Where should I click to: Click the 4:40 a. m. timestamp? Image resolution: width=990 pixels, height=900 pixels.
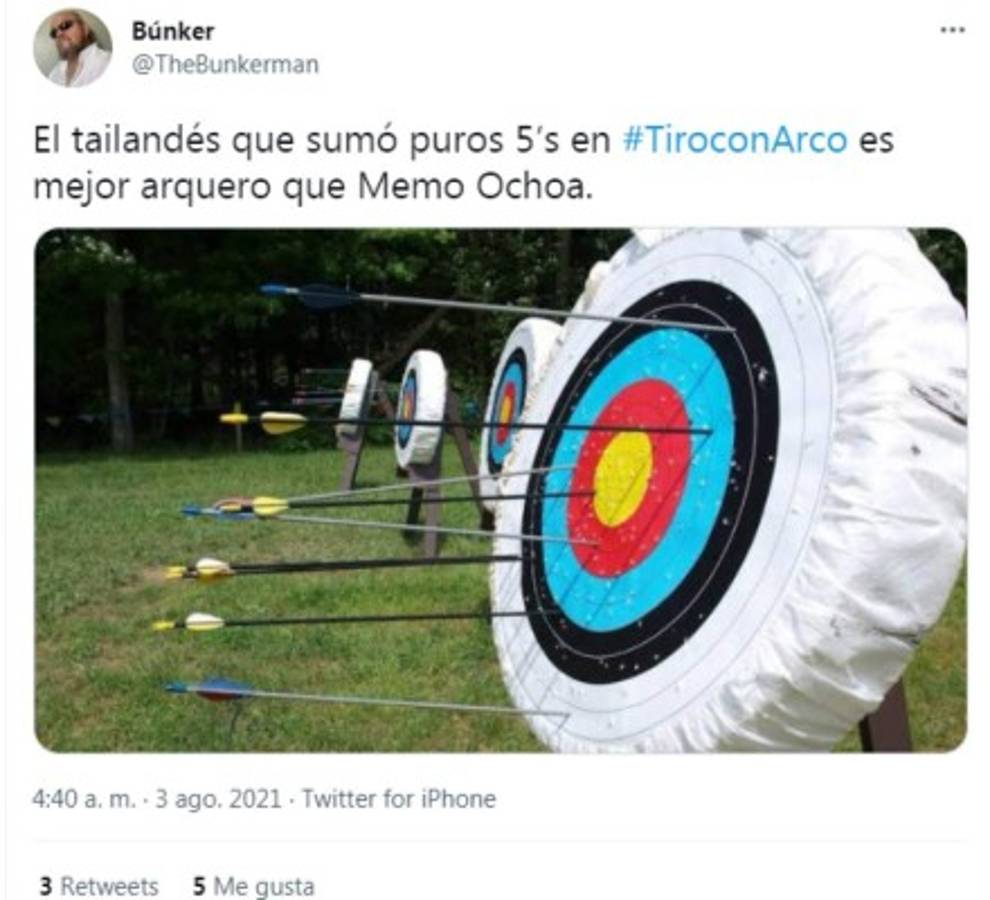(84, 799)
